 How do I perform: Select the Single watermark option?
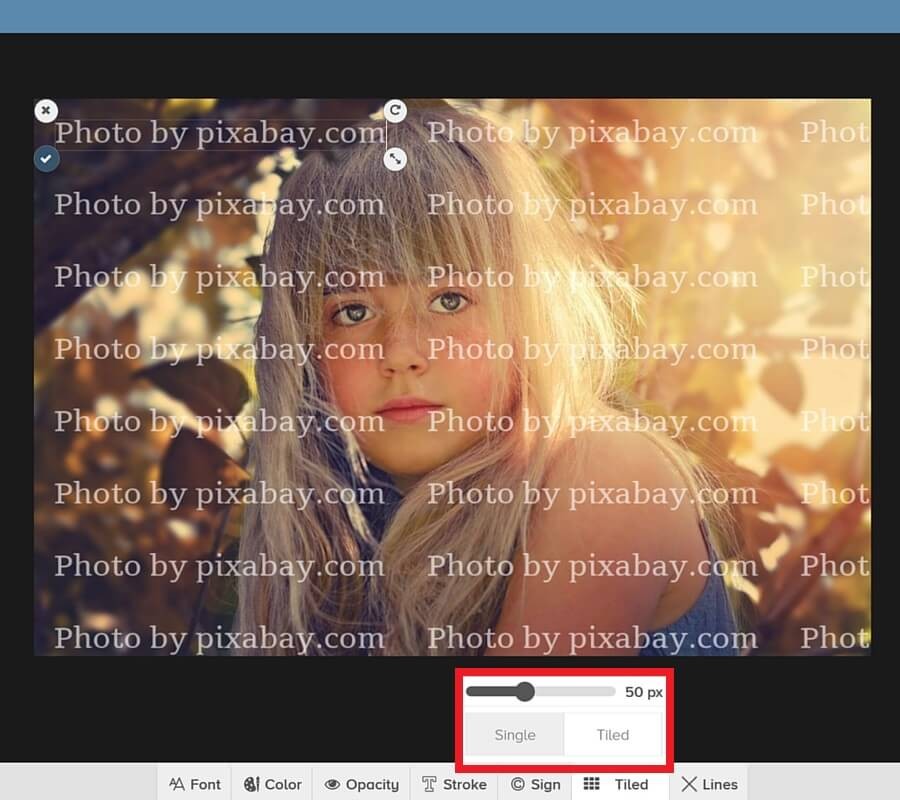pyautogui.click(x=515, y=735)
